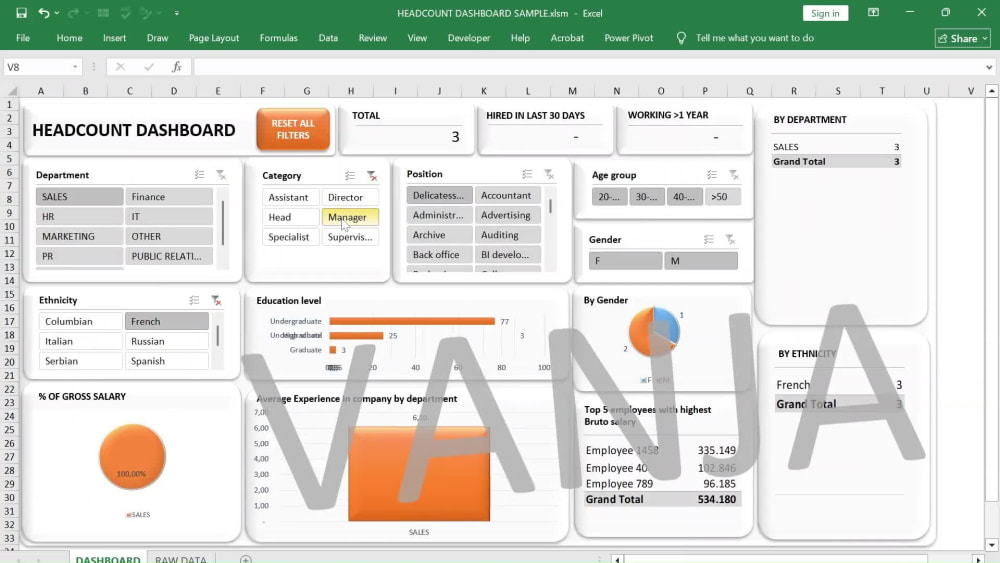Clear filter on Department slicer

[x=221, y=175]
